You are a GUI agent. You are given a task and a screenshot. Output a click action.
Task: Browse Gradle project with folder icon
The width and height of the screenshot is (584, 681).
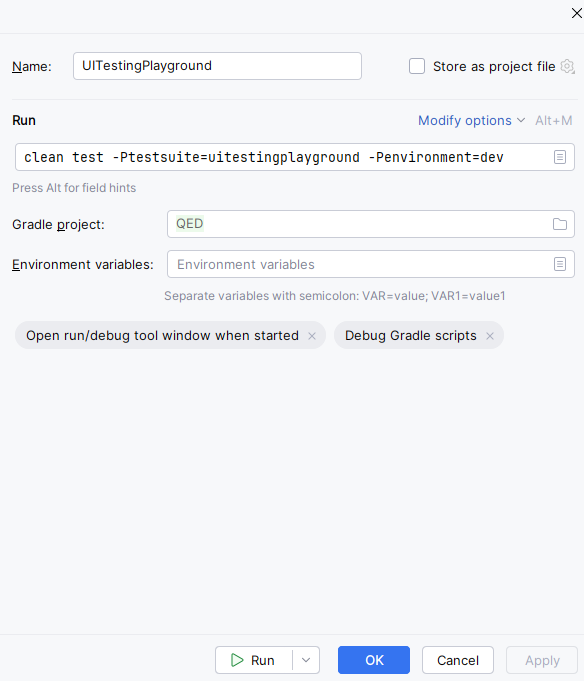pos(560,224)
